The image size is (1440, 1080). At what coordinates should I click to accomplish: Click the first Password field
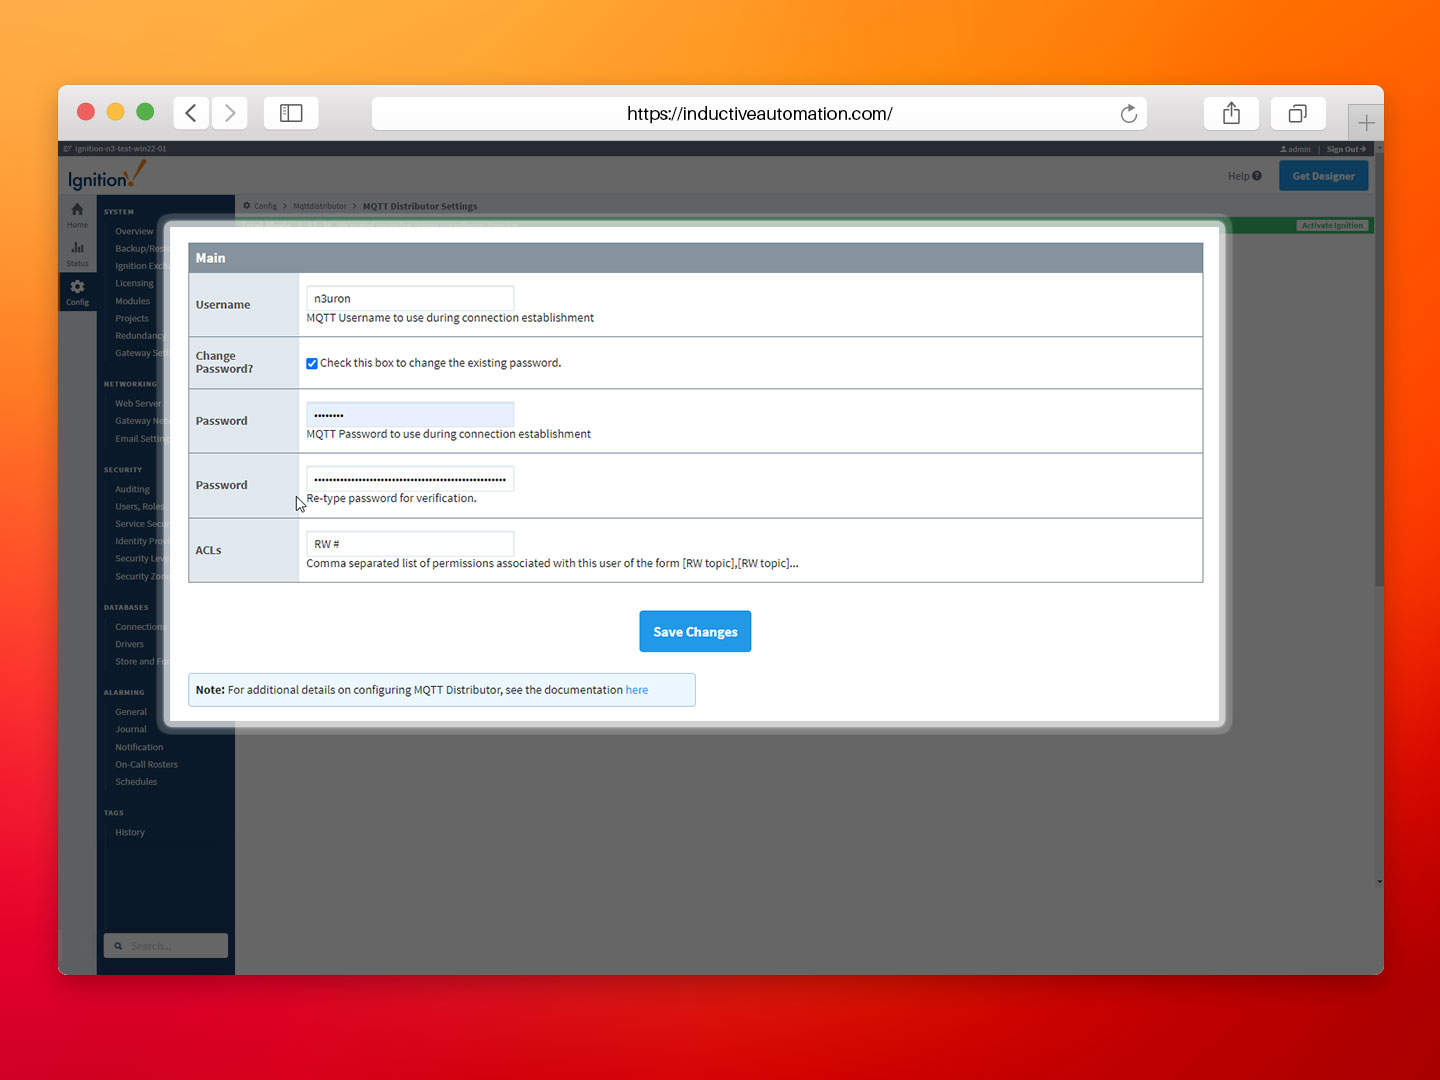coord(410,414)
